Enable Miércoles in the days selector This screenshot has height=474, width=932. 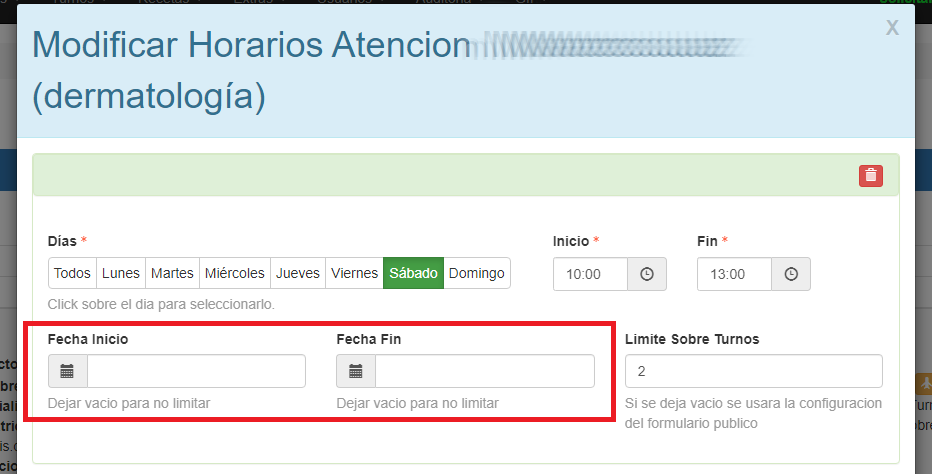tap(235, 273)
